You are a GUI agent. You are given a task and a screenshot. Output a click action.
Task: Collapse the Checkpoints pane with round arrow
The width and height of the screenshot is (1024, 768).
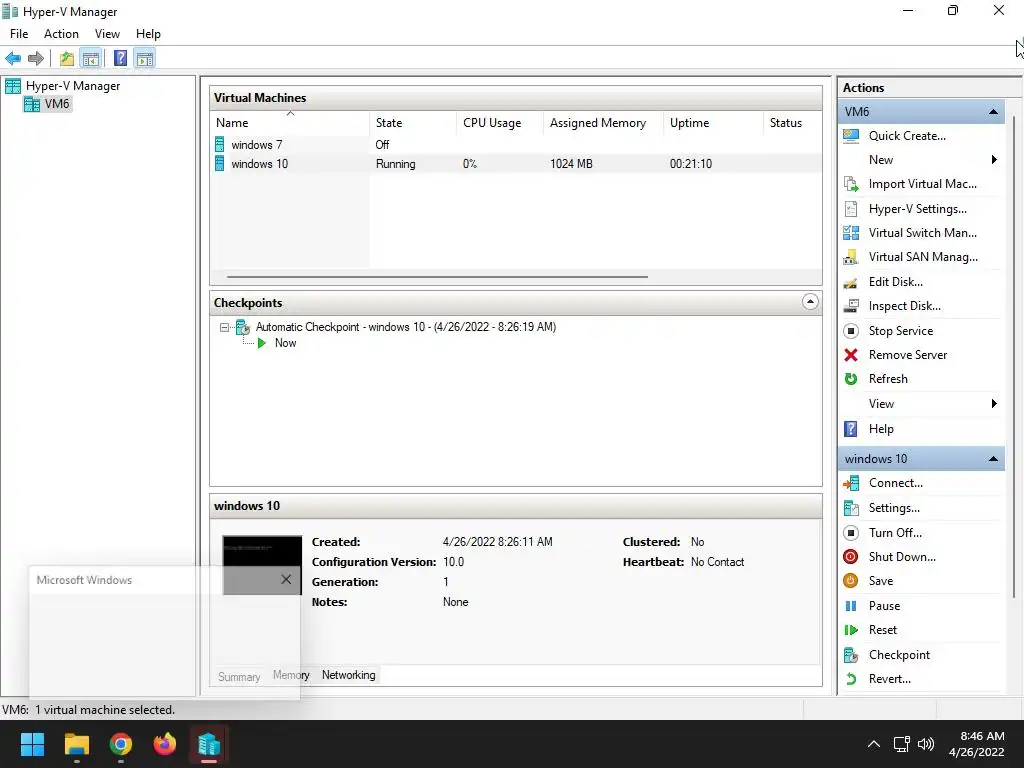pos(810,302)
